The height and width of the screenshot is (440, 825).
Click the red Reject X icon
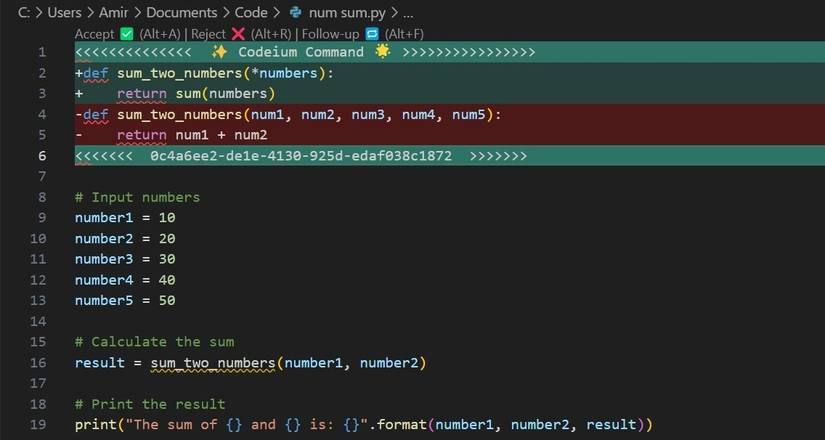point(238,34)
